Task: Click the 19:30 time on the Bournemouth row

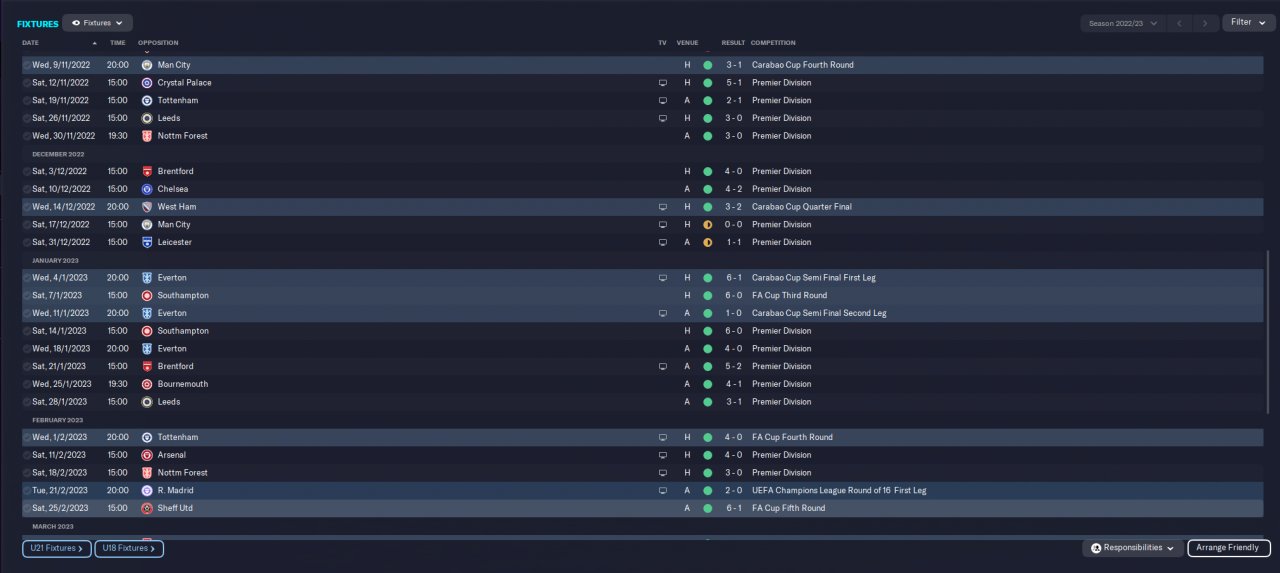Action: pyautogui.click(x=118, y=384)
